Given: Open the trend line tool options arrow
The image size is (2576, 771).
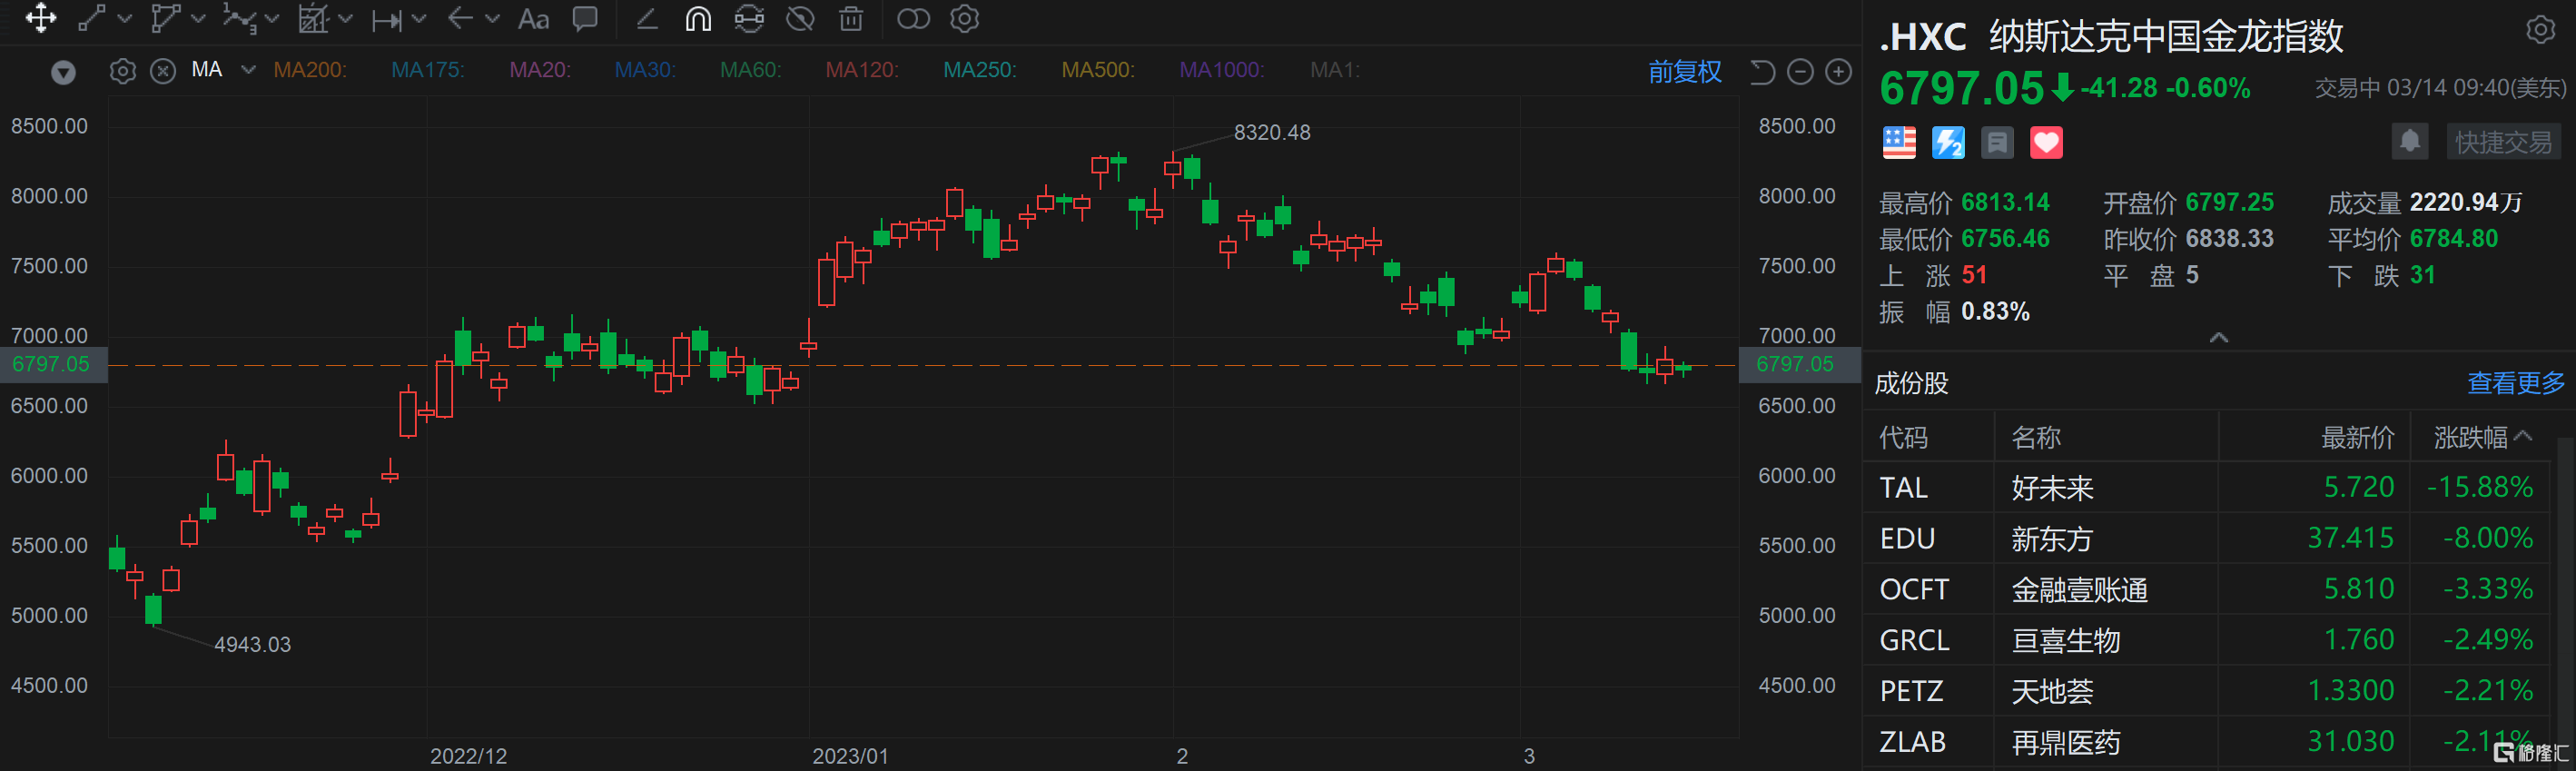Looking at the screenshot, I should [125, 19].
